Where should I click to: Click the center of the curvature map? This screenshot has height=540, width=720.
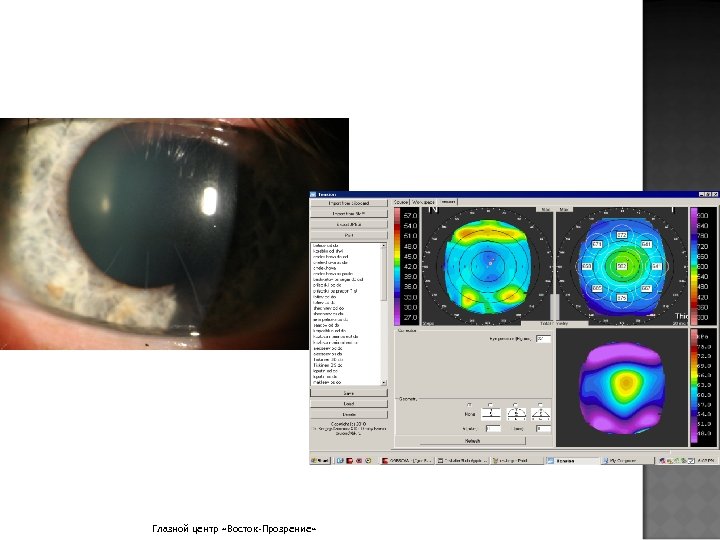pyautogui.click(x=489, y=265)
